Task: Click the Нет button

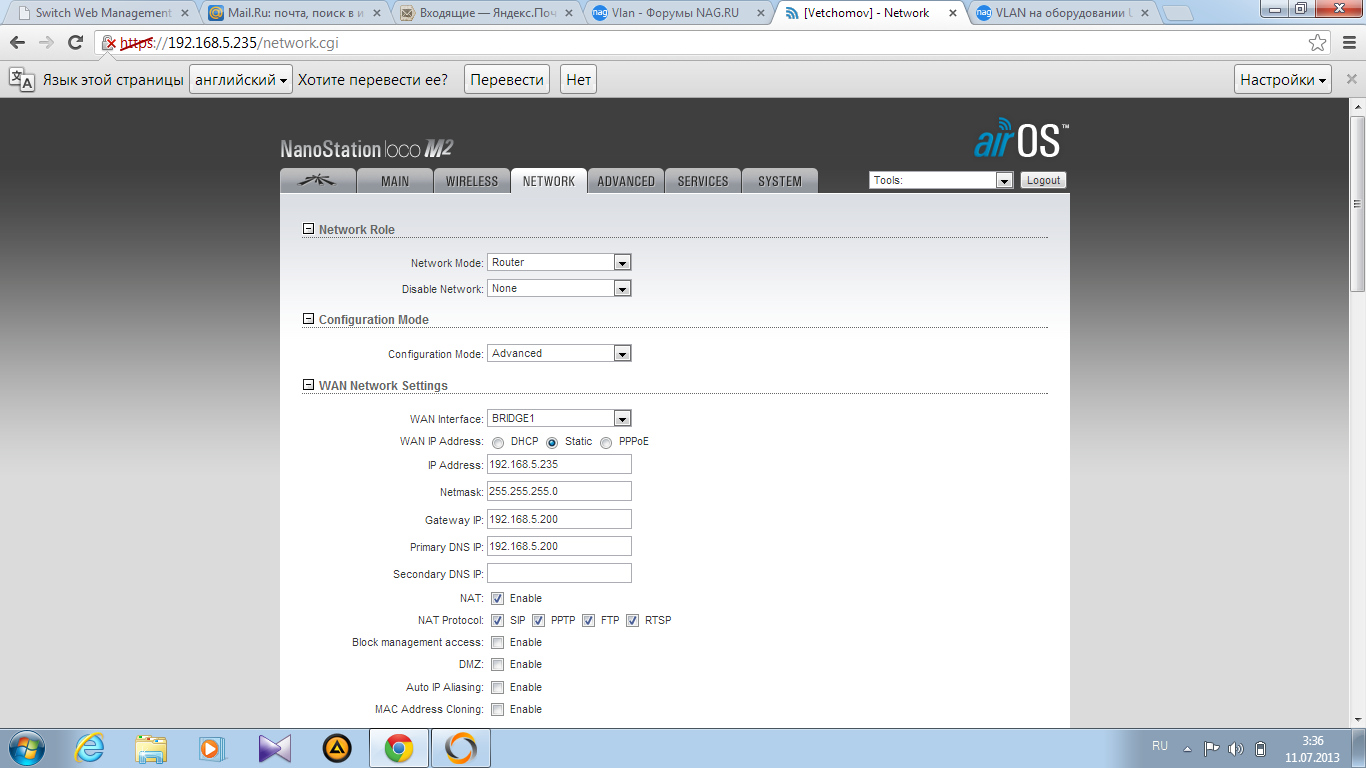Action: pyautogui.click(x=579, y=80)
